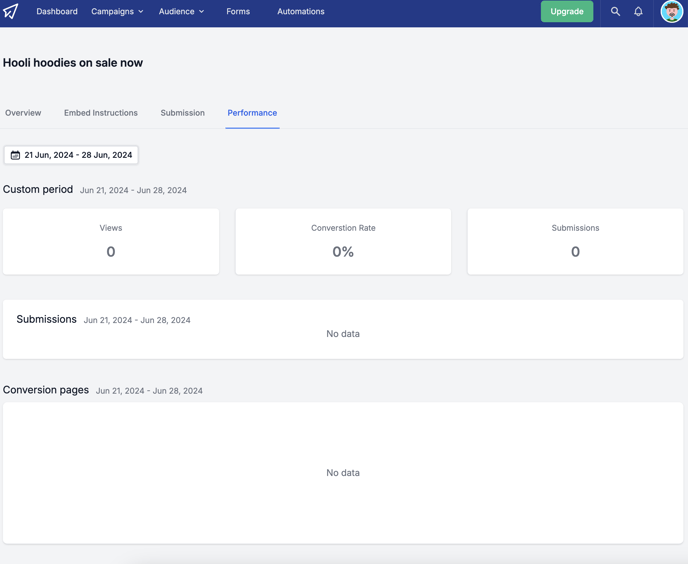Open the Automations nav item
Screen dimensions: 688x564
301,11
